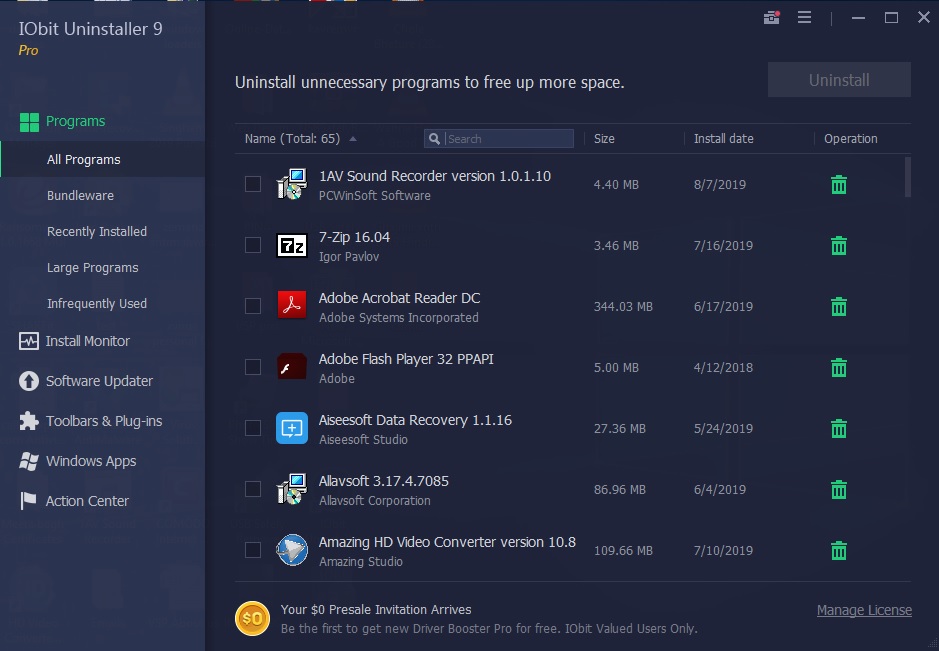Image resolution: width=939 pixels, height=651 pixels.
Task: Click trash icon for Allavsoft
Action: click(x=839, y=490)
